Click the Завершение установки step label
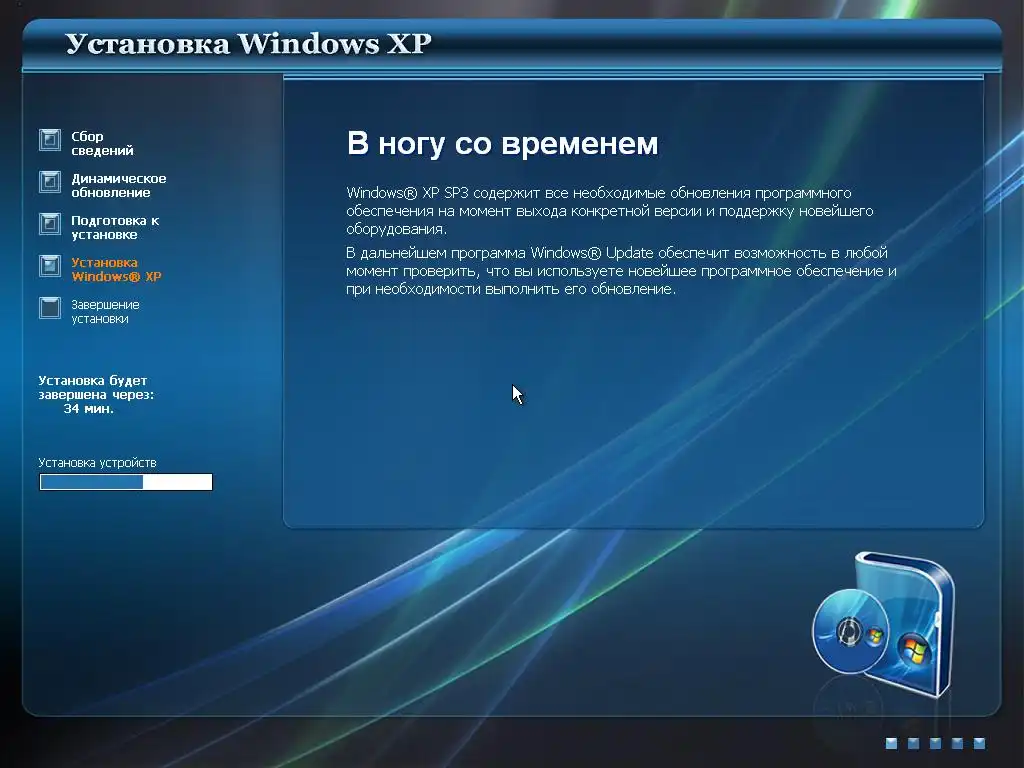This screenshot has width=1024, height=768. pos(105,312)
